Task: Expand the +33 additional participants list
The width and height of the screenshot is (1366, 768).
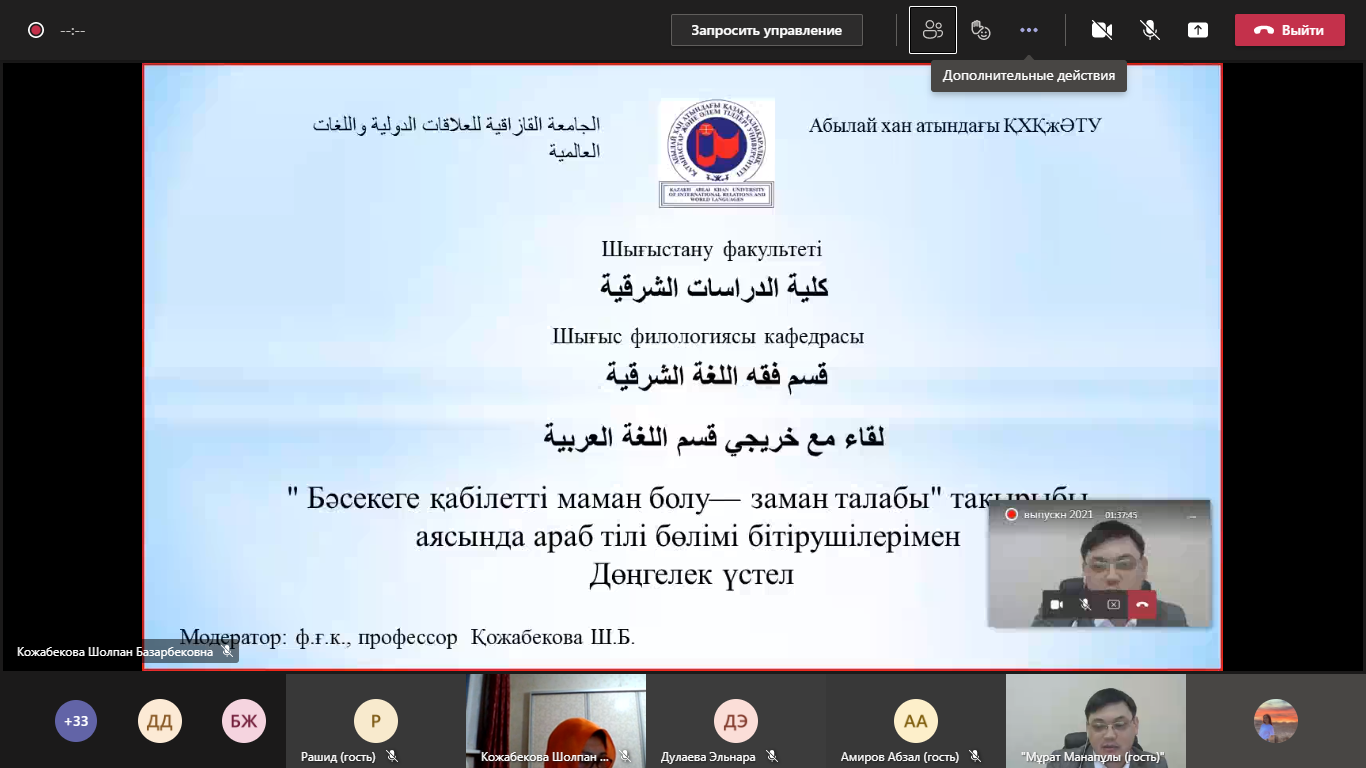Action: coord(76,721)
